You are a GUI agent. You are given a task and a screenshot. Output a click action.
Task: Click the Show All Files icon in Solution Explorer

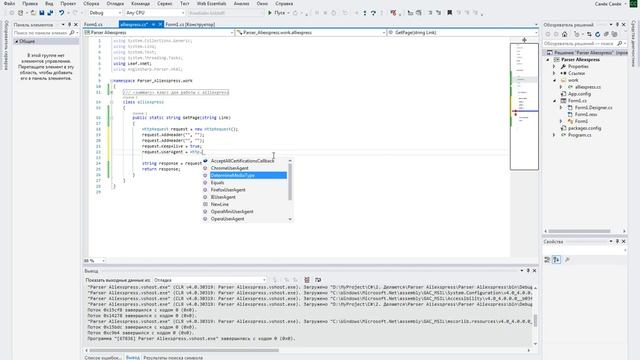[x=614, y=34]
